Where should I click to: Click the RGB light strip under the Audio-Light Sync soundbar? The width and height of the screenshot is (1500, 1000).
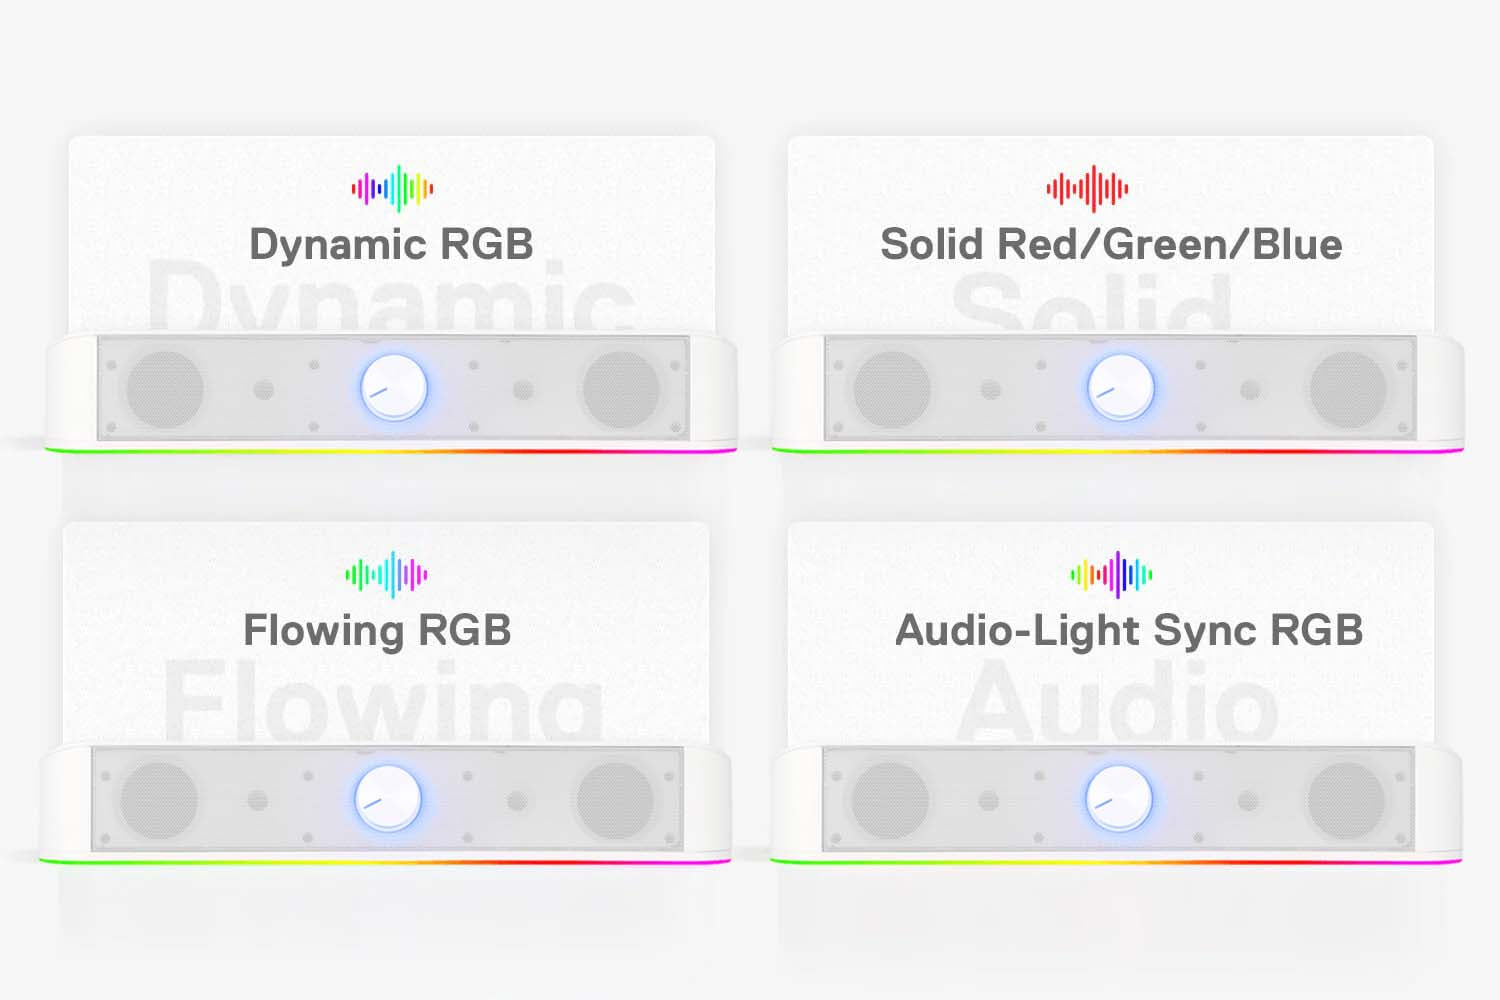click(x=1117, y=859)
